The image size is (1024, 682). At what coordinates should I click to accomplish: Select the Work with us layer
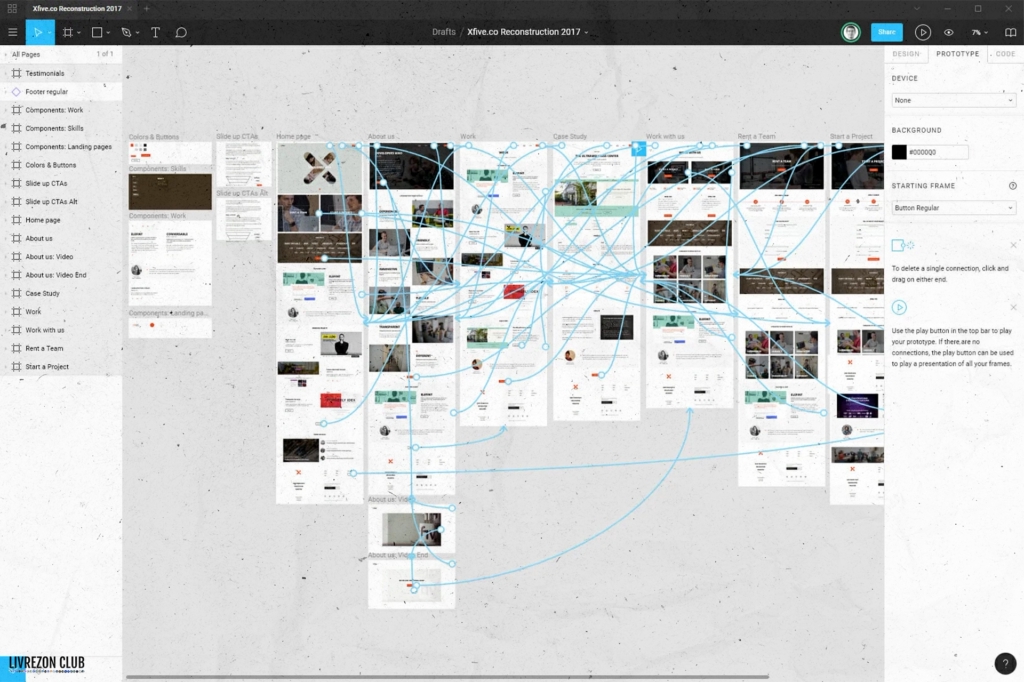[61, 330]
